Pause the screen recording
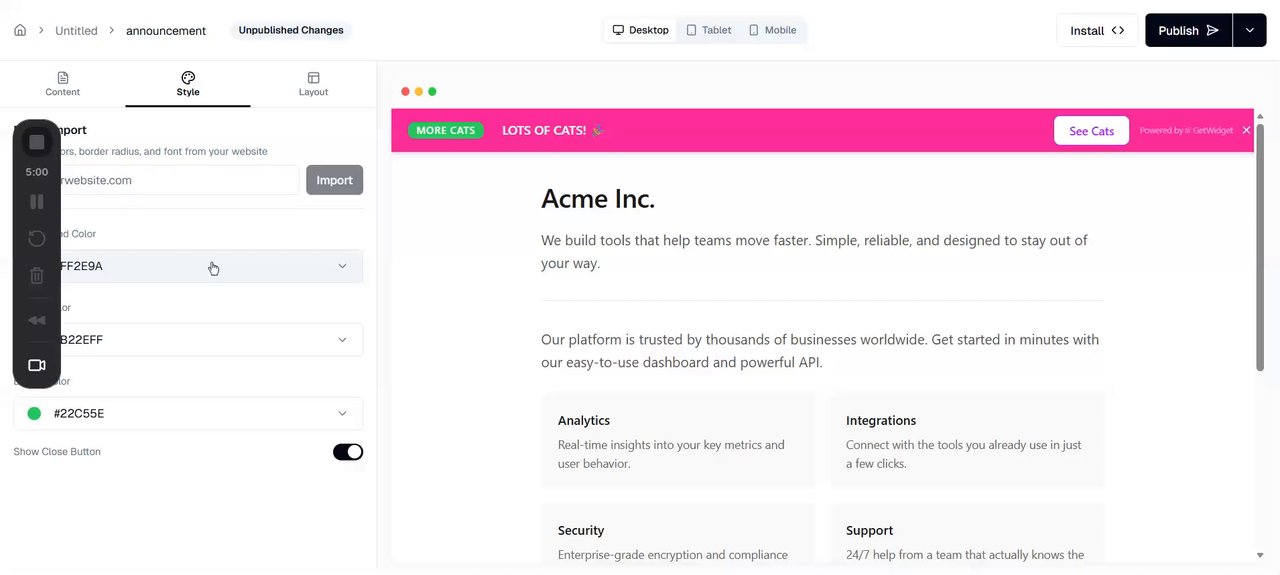The width and height of the screenshot is (1280, 575). tap(37, 202)
